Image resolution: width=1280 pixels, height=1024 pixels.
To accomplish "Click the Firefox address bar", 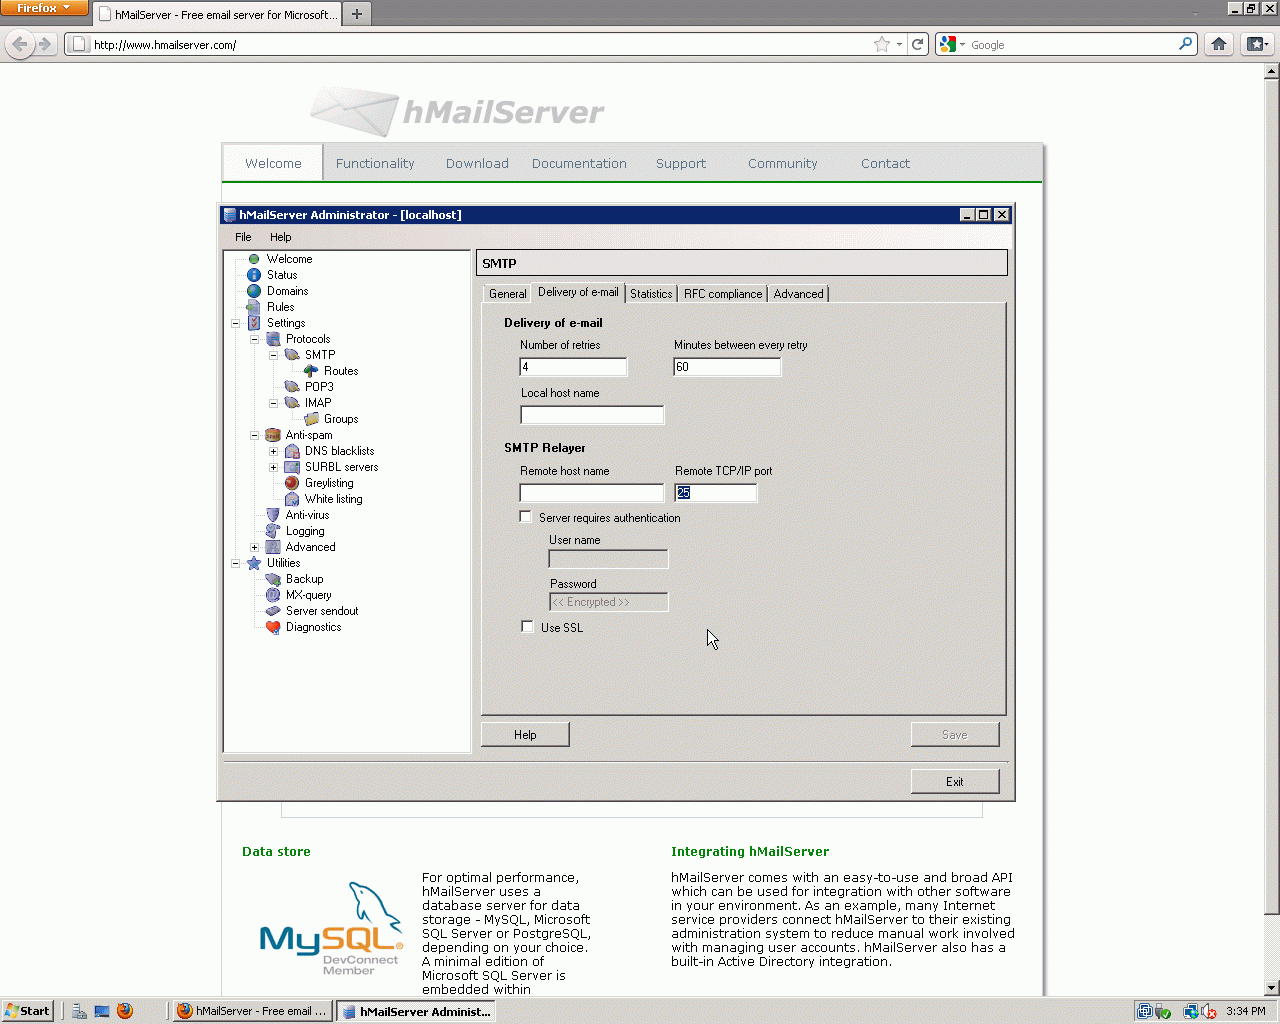I will (480, 45).
